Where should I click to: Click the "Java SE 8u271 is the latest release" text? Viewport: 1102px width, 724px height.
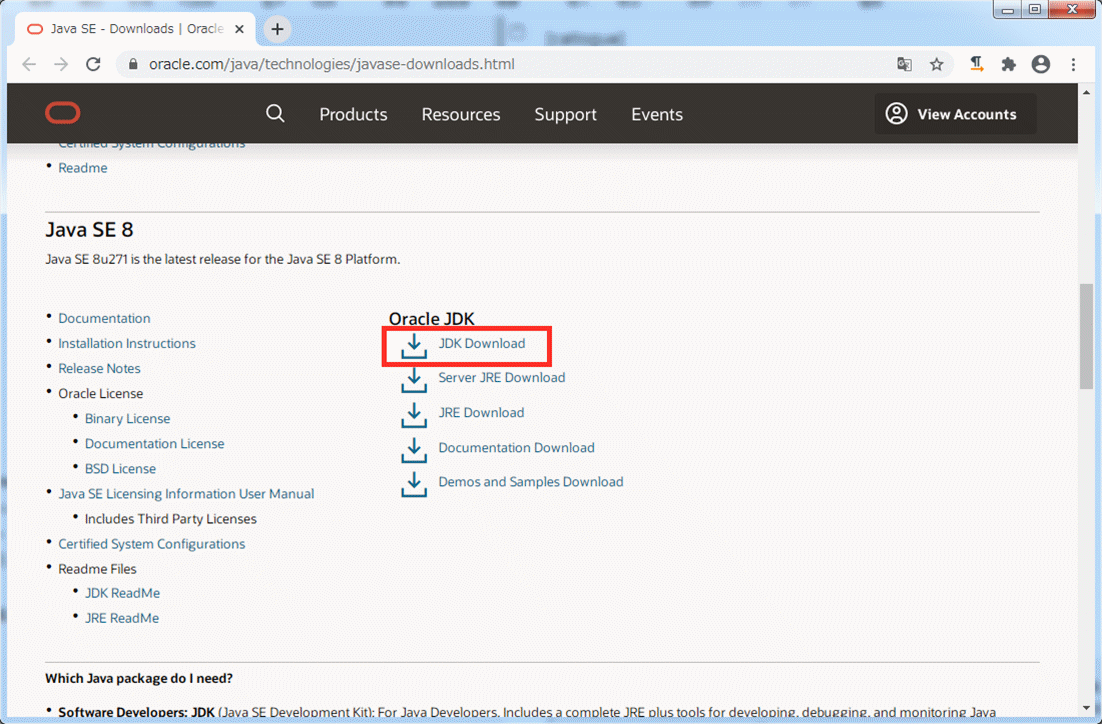pyautogui.click(x=223, y=259)
